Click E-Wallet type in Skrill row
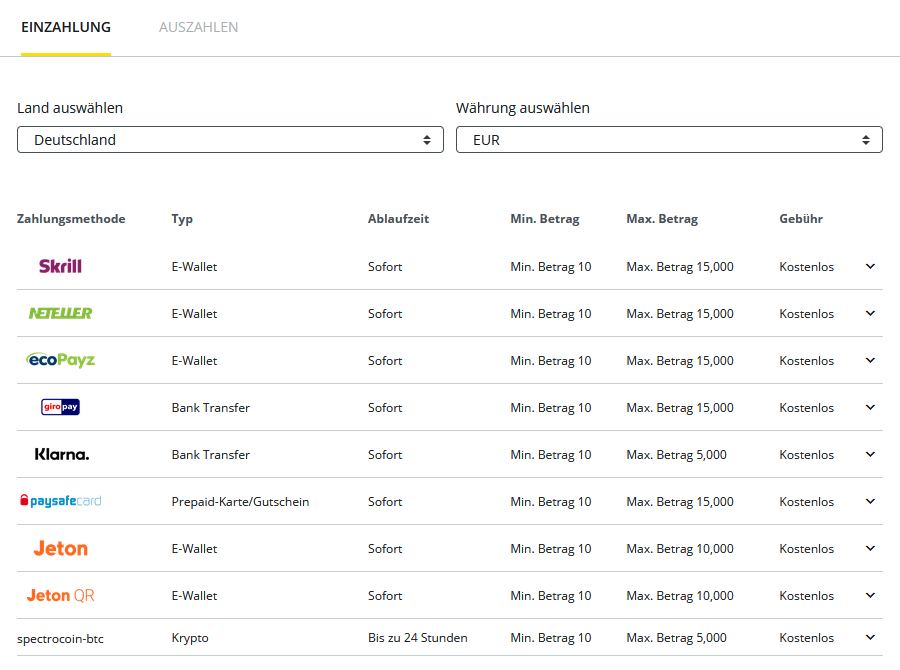This screenshot has height=670, width=900. point(194,266)
